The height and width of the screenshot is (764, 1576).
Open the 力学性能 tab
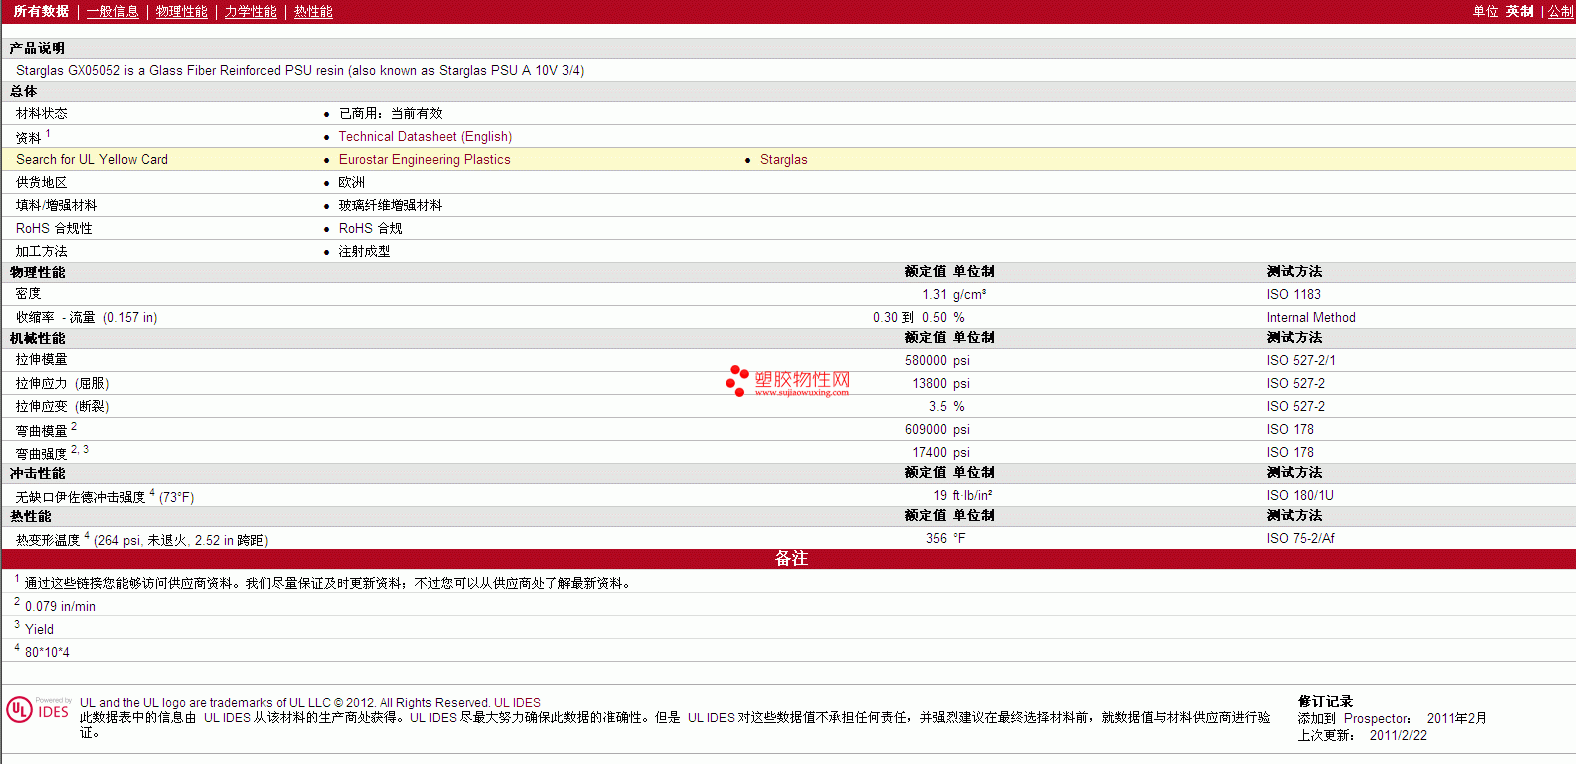[251, 11]
